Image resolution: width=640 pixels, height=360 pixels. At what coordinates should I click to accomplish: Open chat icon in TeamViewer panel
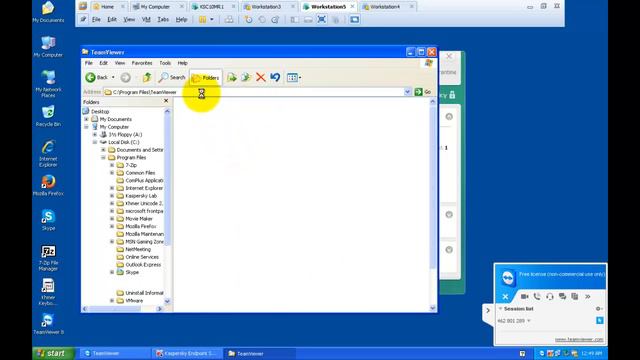(562, 296)
